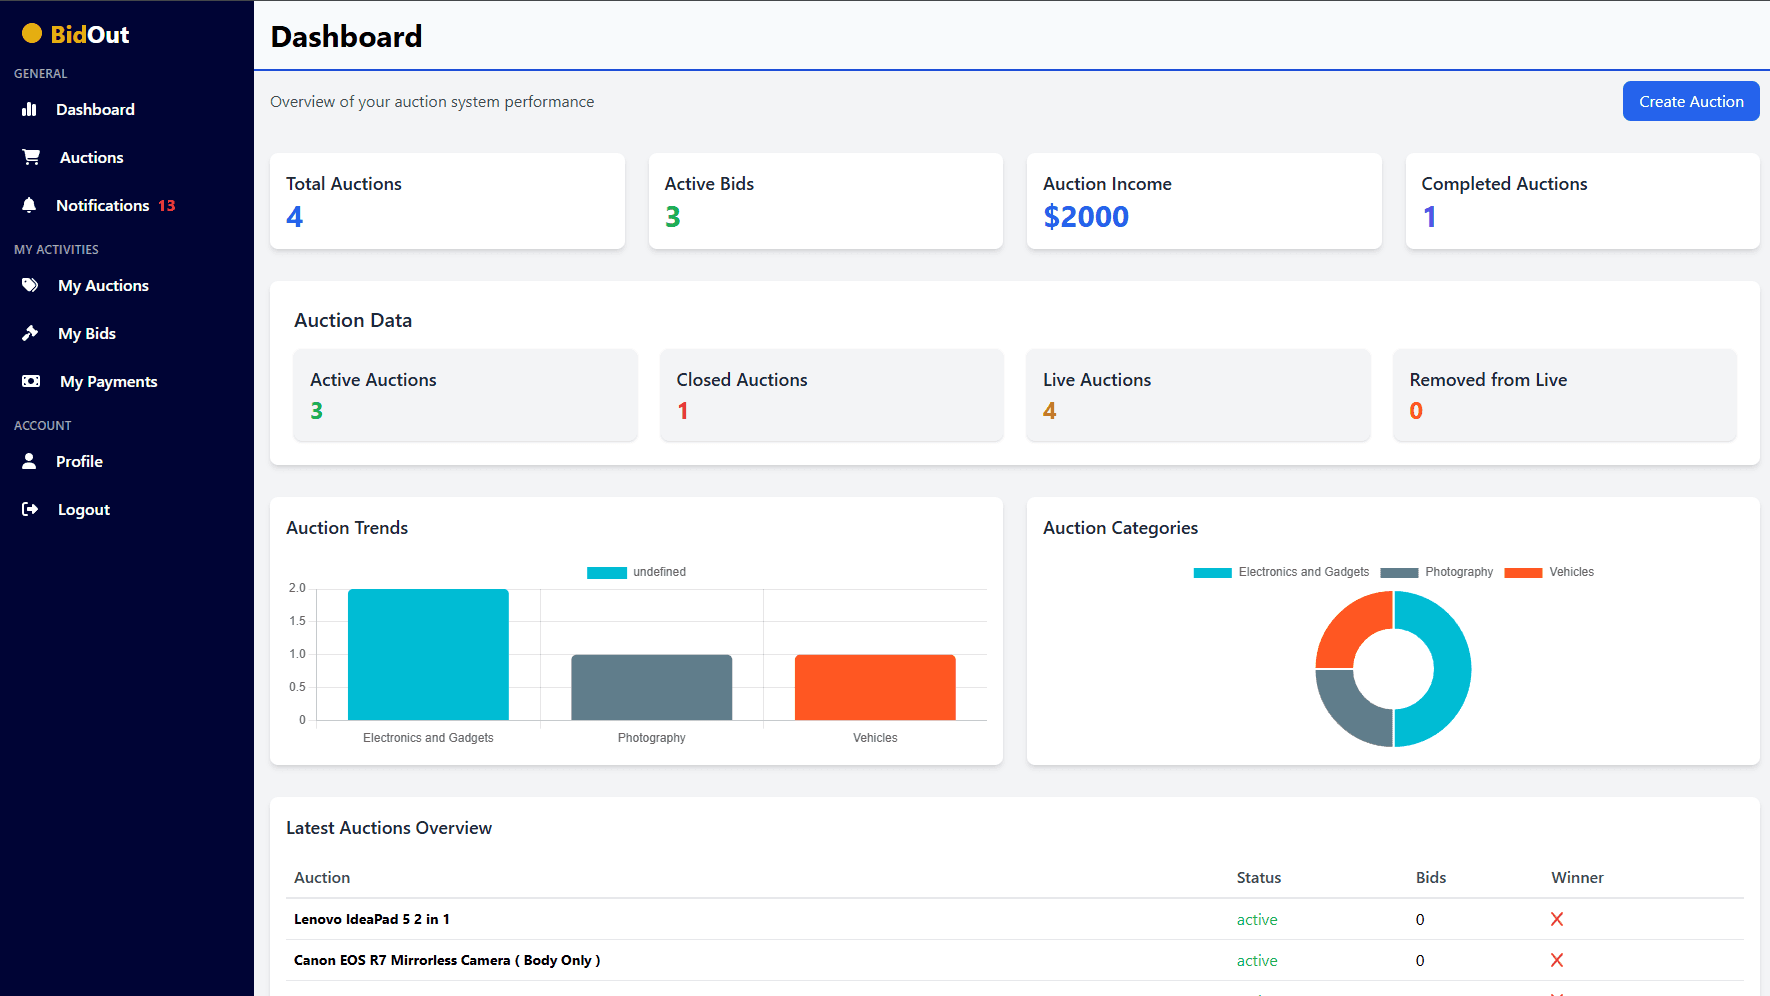Toggle the Vehicles legend item
The image size is (1770, 996).
point(1549,572)
